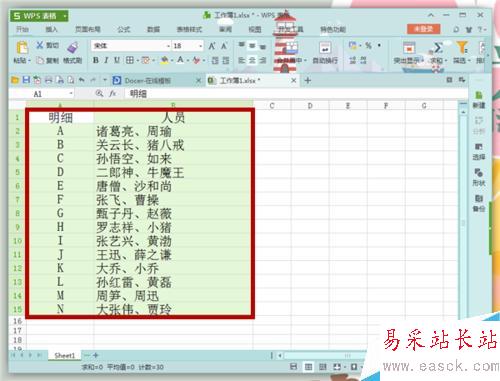The image size is (500, 381).
Task: Open the 插入 Insert ribbon tab
Action: 51,29
